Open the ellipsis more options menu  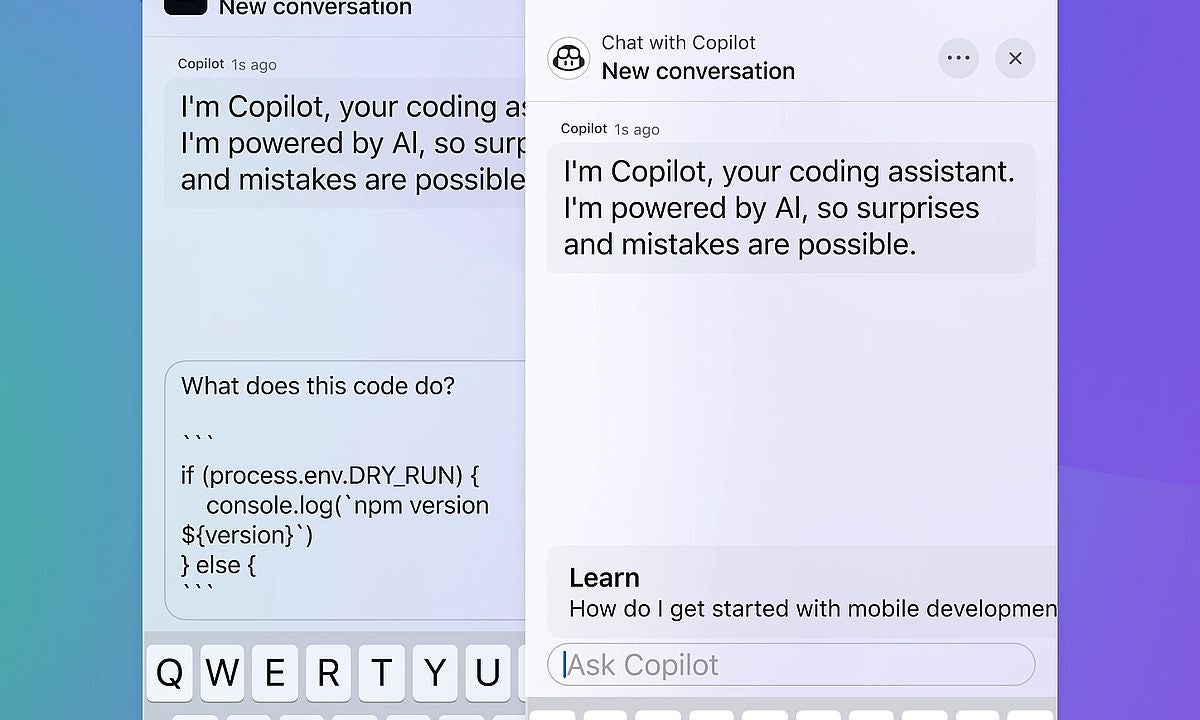click(958, 58)
